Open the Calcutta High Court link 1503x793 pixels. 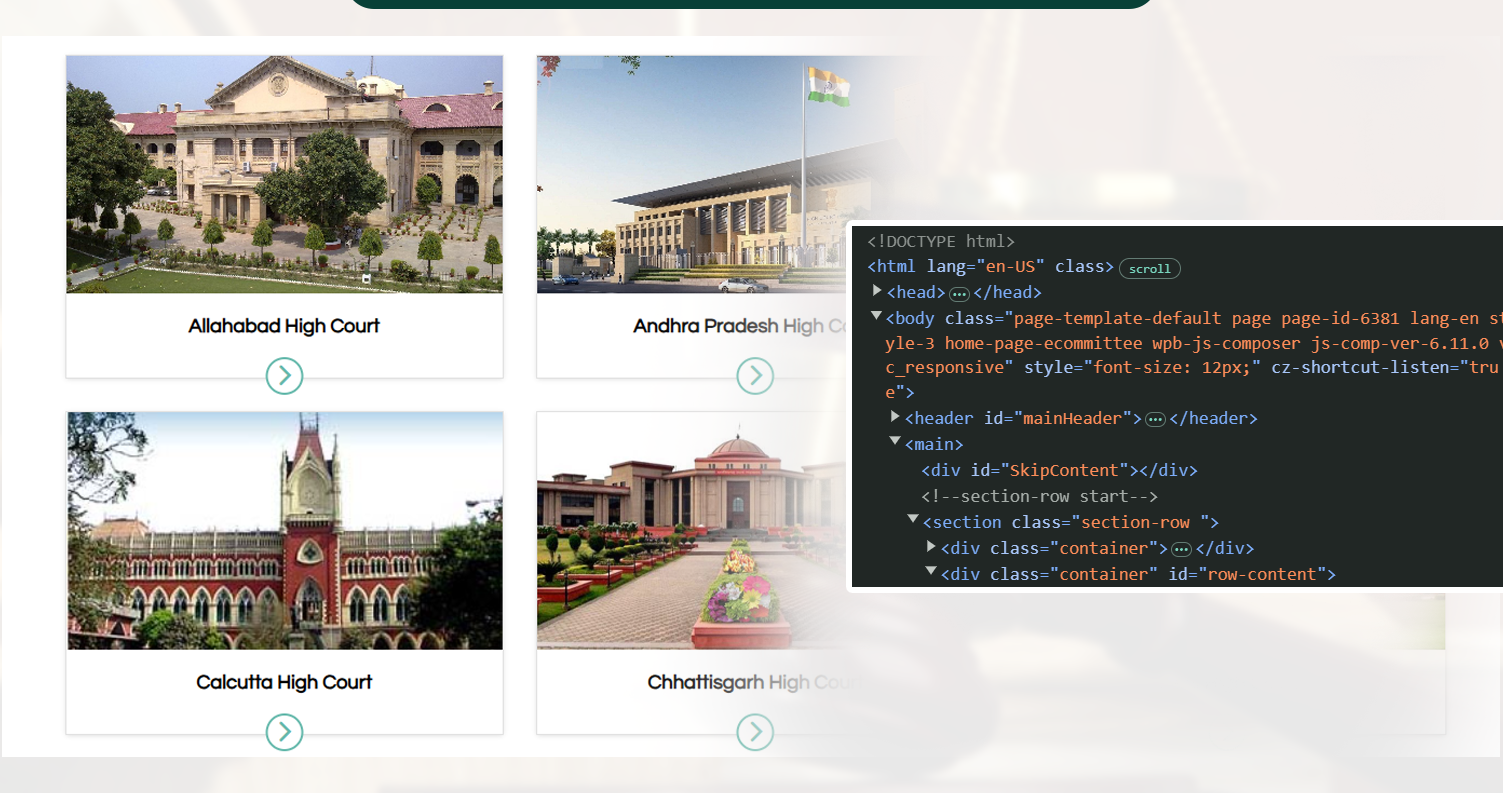coord(284,682)
